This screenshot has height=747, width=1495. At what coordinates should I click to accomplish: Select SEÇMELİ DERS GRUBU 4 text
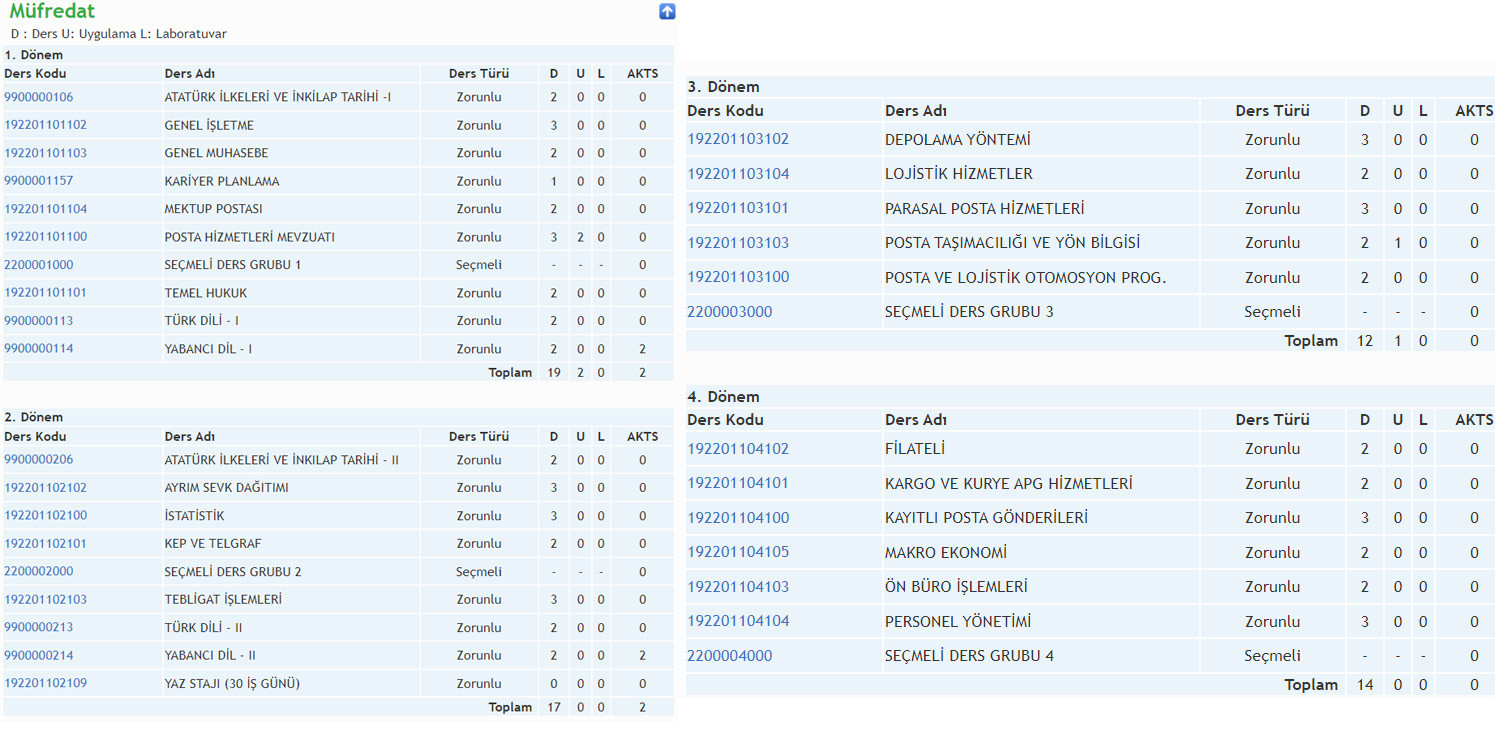click(969, 656)
